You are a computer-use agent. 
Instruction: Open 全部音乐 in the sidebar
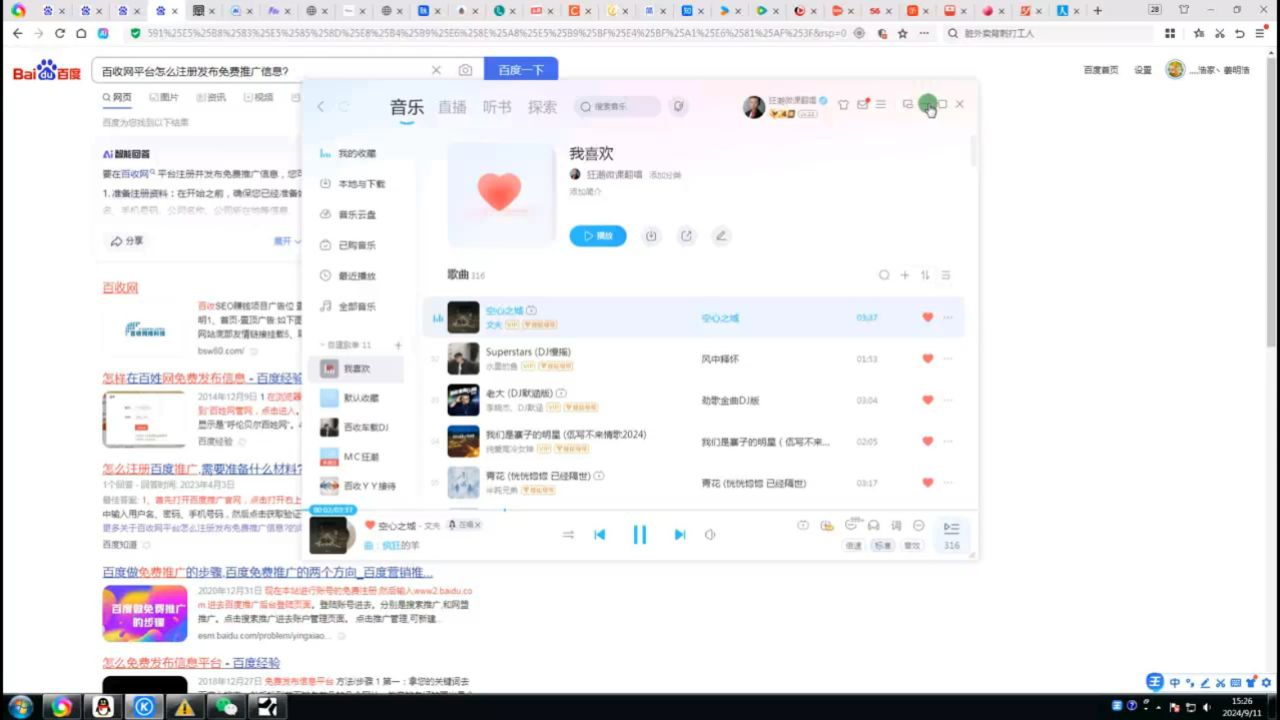(x=357, y=306)
